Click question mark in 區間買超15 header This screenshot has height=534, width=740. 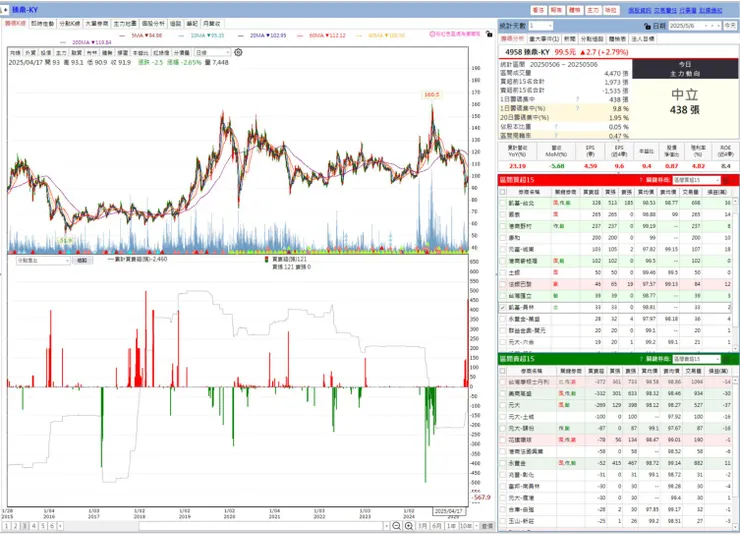tap(641, 180)
